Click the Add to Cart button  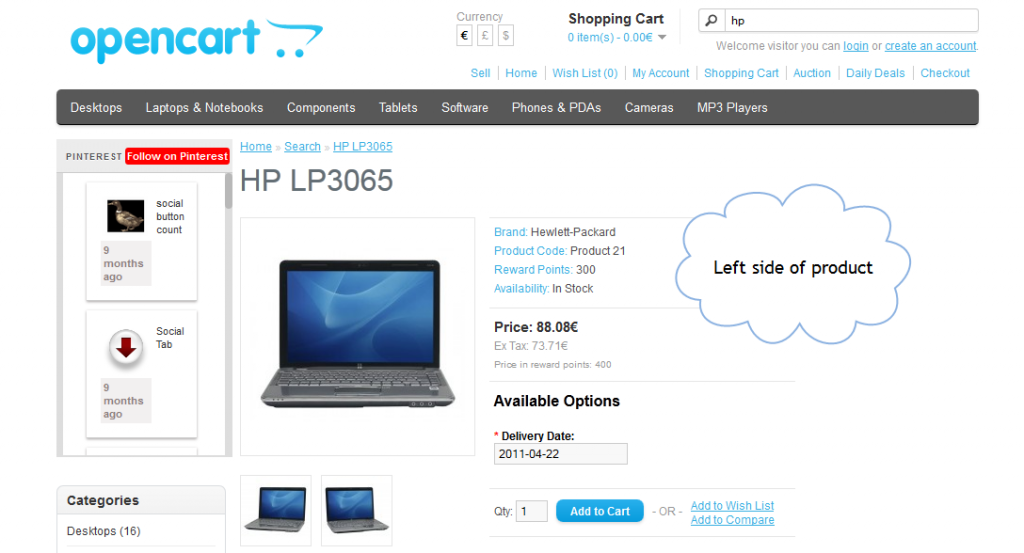600,511
